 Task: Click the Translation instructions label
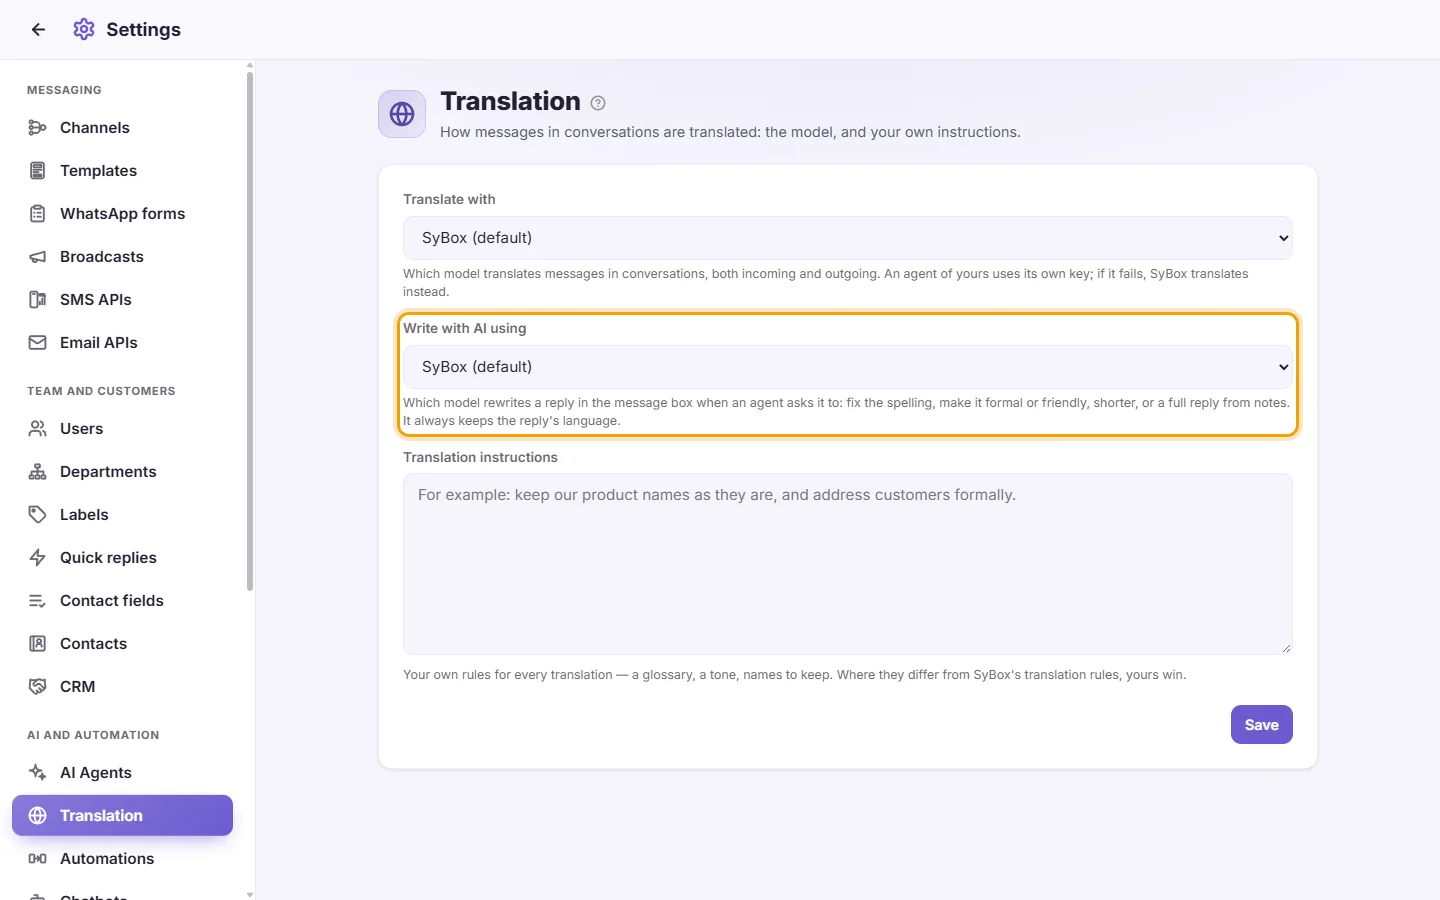[480, 458]
